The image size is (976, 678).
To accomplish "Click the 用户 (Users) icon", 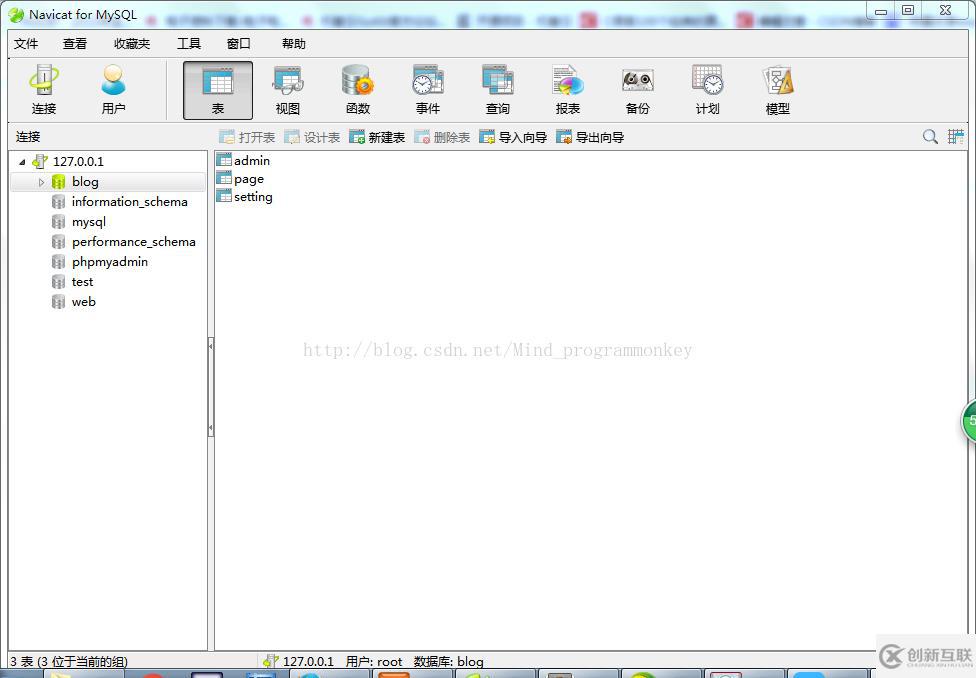I will [x=112, y=88].
